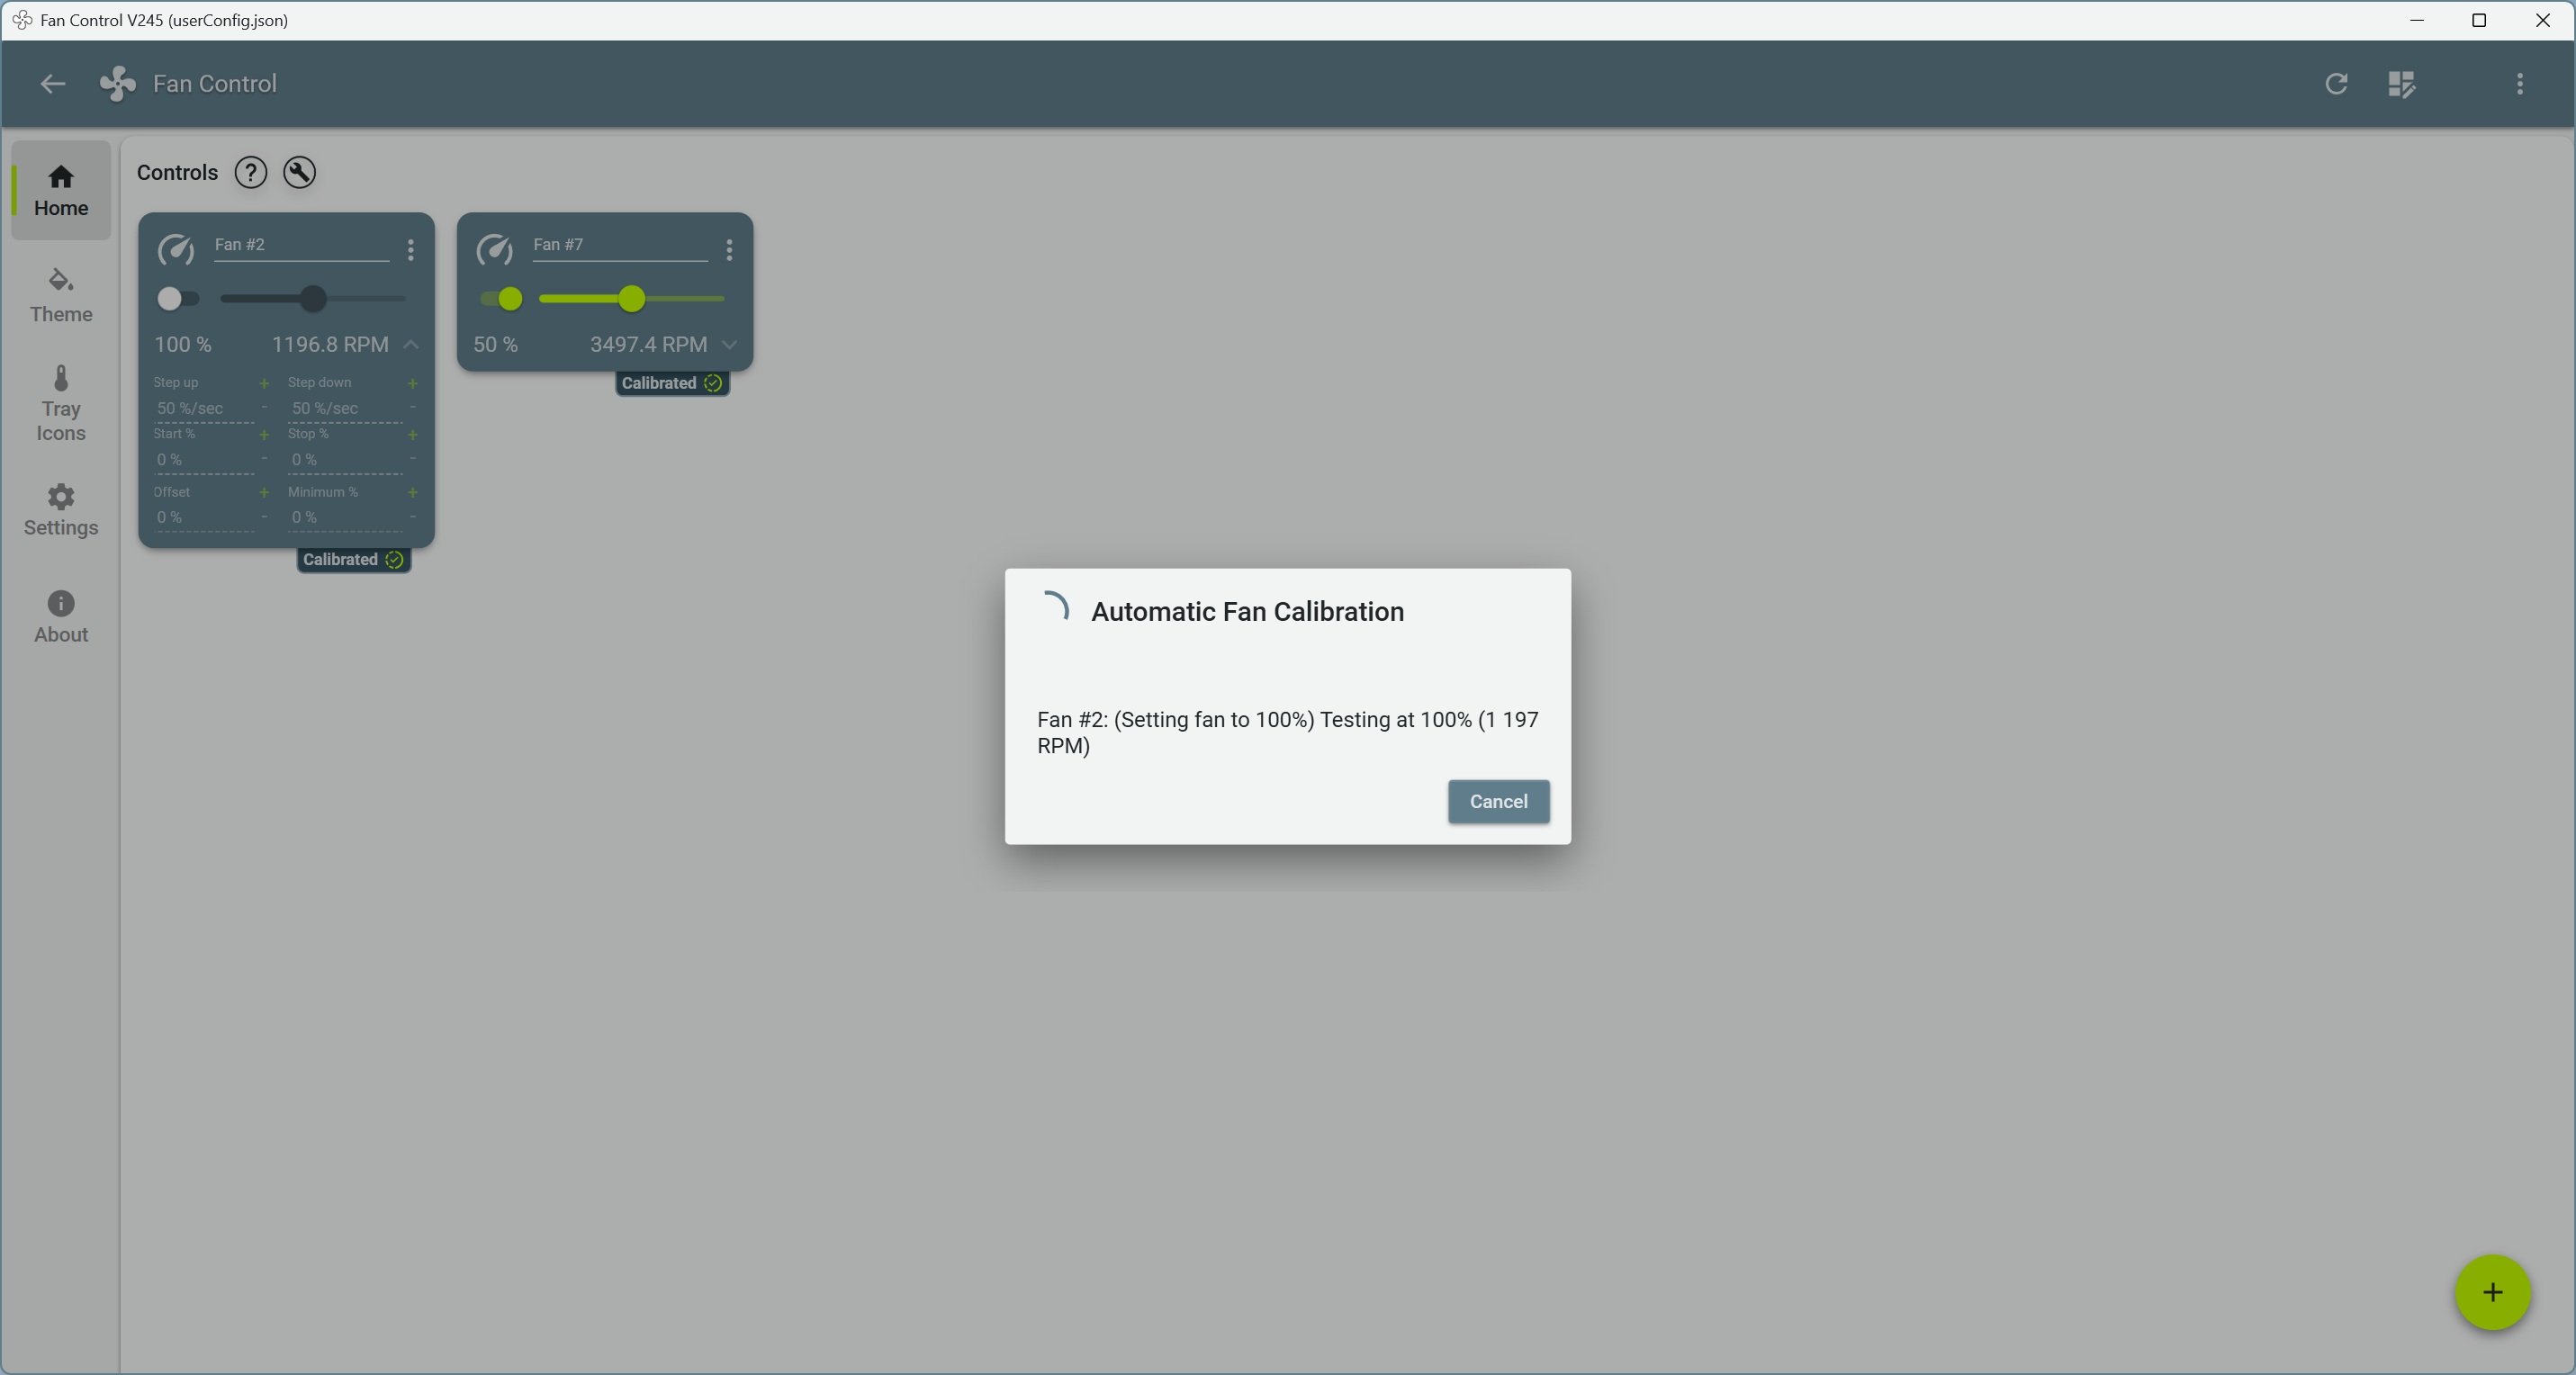Expand Fan #7 details chevron

point(730,345)
